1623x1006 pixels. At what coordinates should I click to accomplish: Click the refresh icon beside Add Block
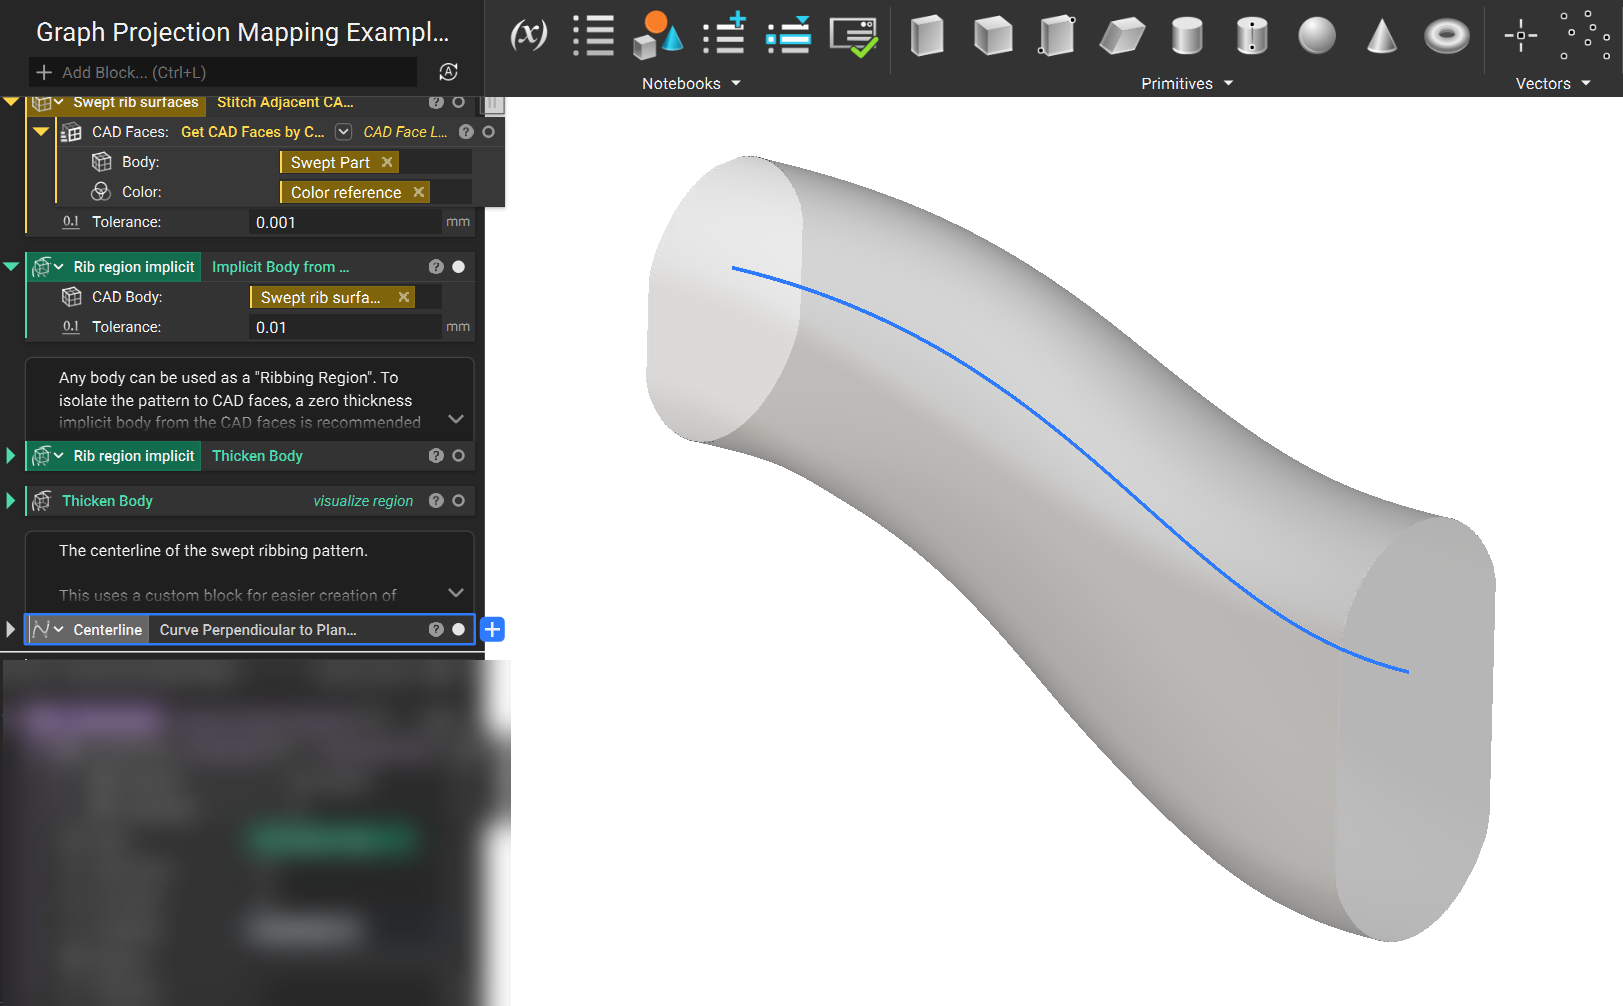449,72
